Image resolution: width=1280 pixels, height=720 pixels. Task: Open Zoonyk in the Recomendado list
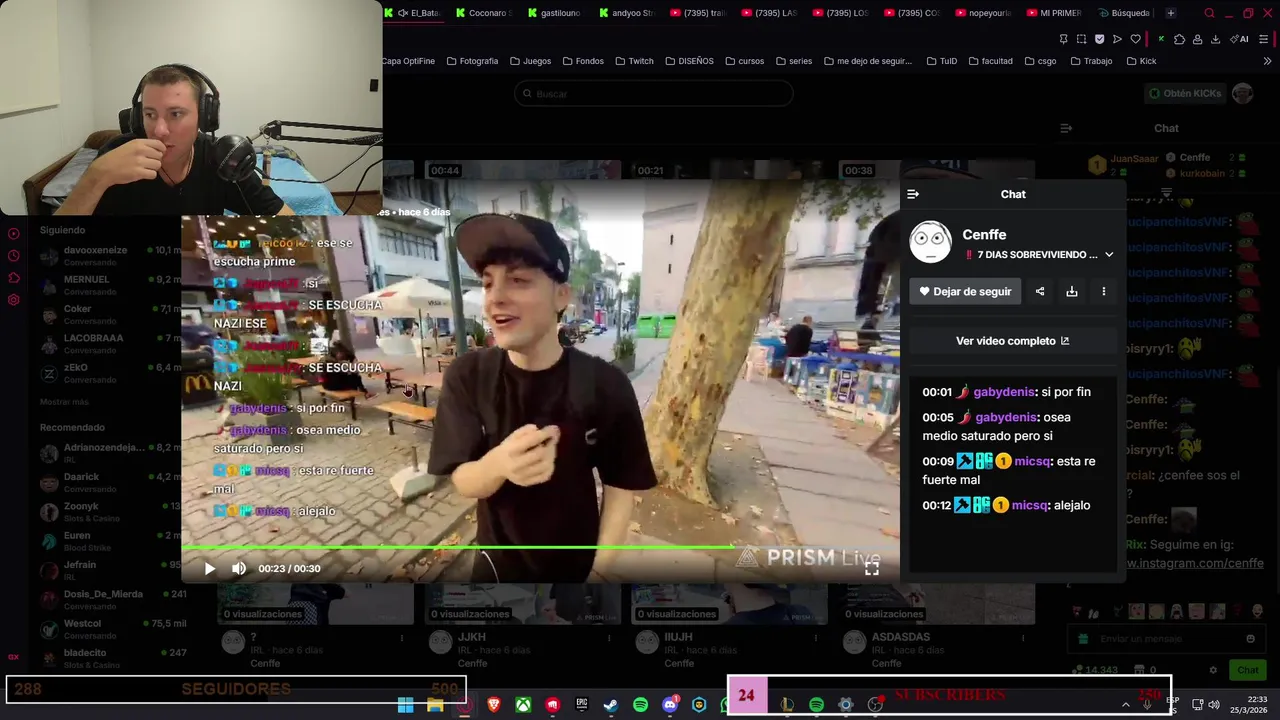point(110,511)
